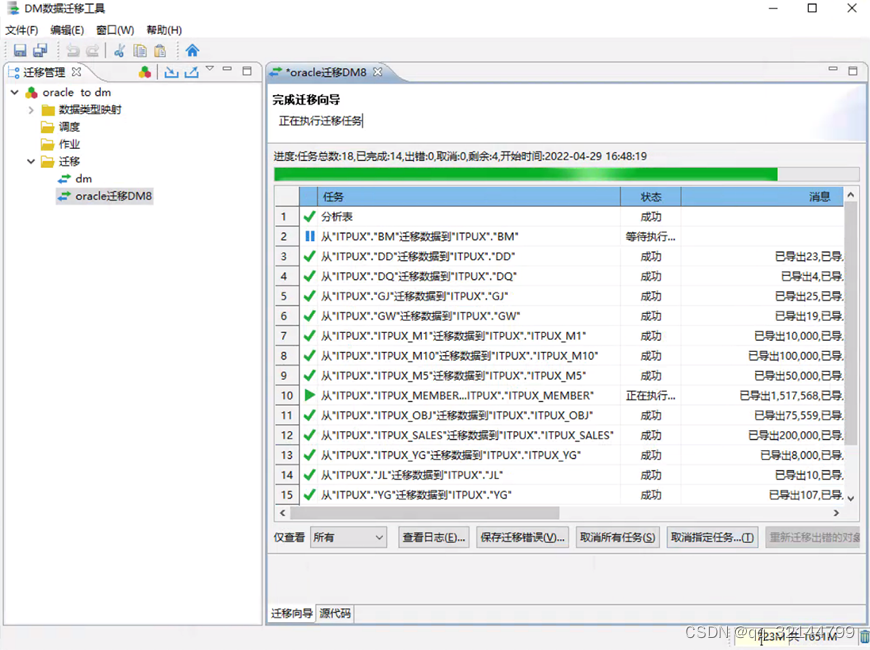Click the Cut scissors icon
The height and width of the screenshot is (650, 870).
pyautogui.click(x=119, y=50)
